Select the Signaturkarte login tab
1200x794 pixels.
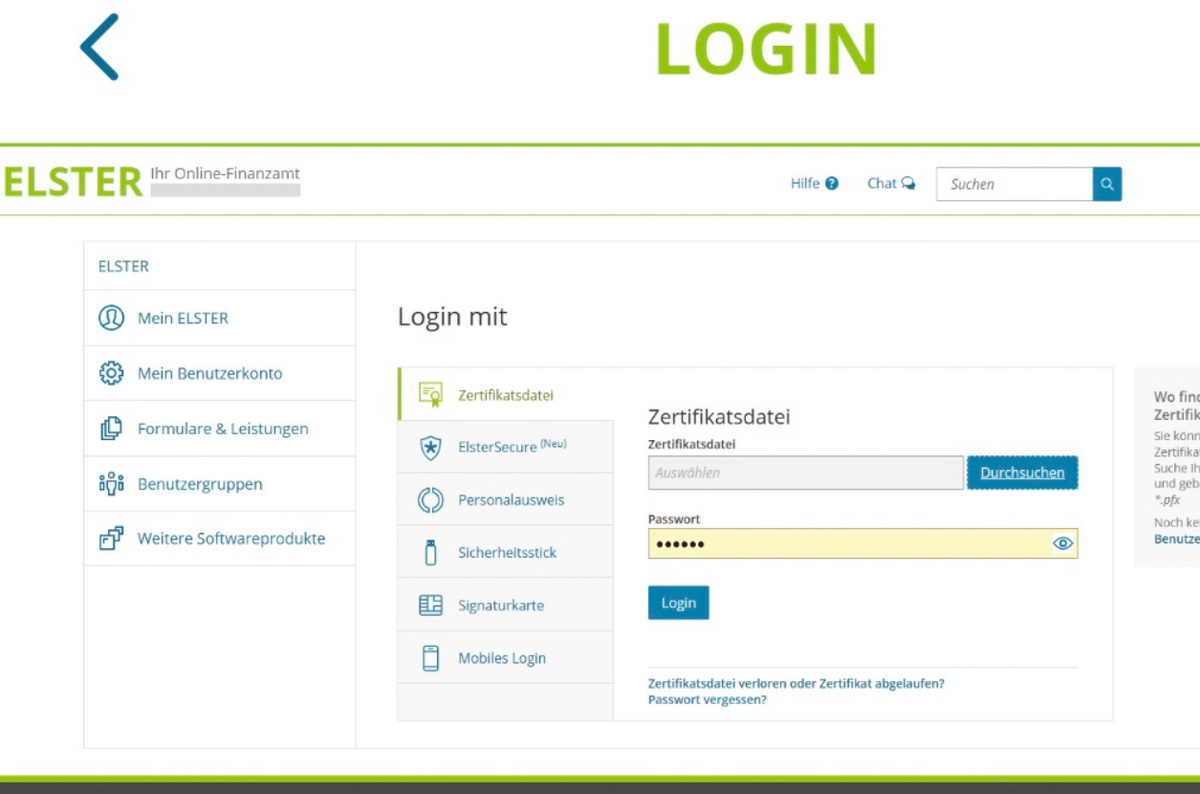click(505, 605)
